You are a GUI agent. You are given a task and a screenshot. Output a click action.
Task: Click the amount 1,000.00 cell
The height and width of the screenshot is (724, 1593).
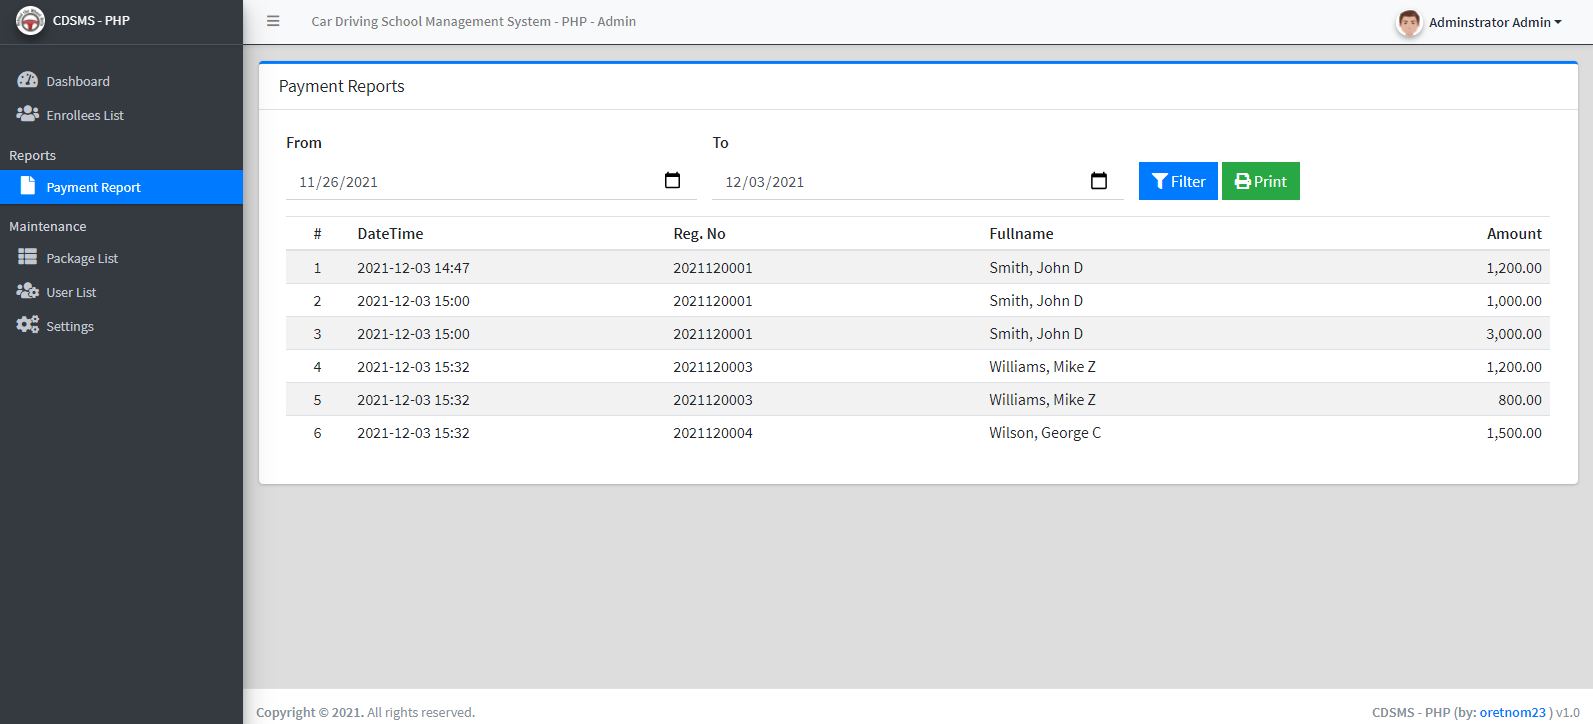point(1513,300)
